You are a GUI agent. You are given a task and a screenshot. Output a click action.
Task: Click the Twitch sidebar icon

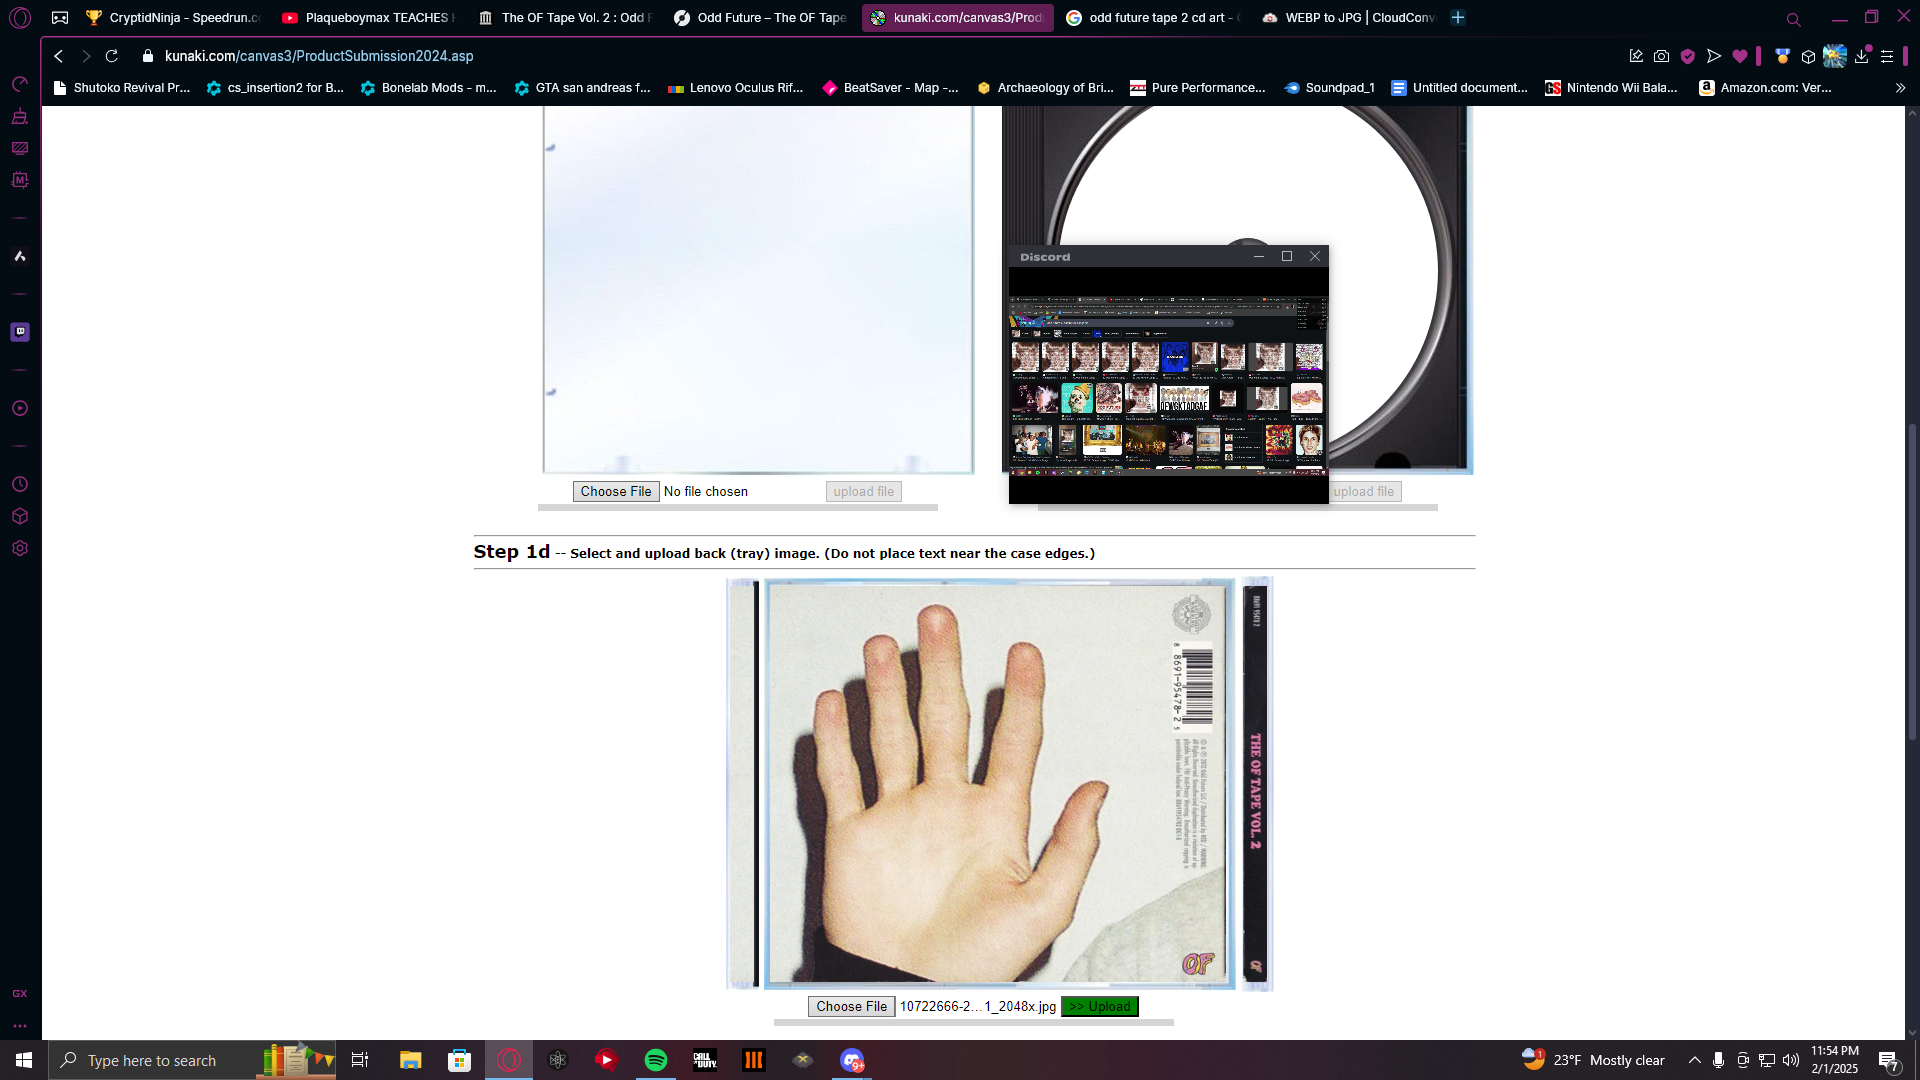pyautogui.click(x=20, y=332)
